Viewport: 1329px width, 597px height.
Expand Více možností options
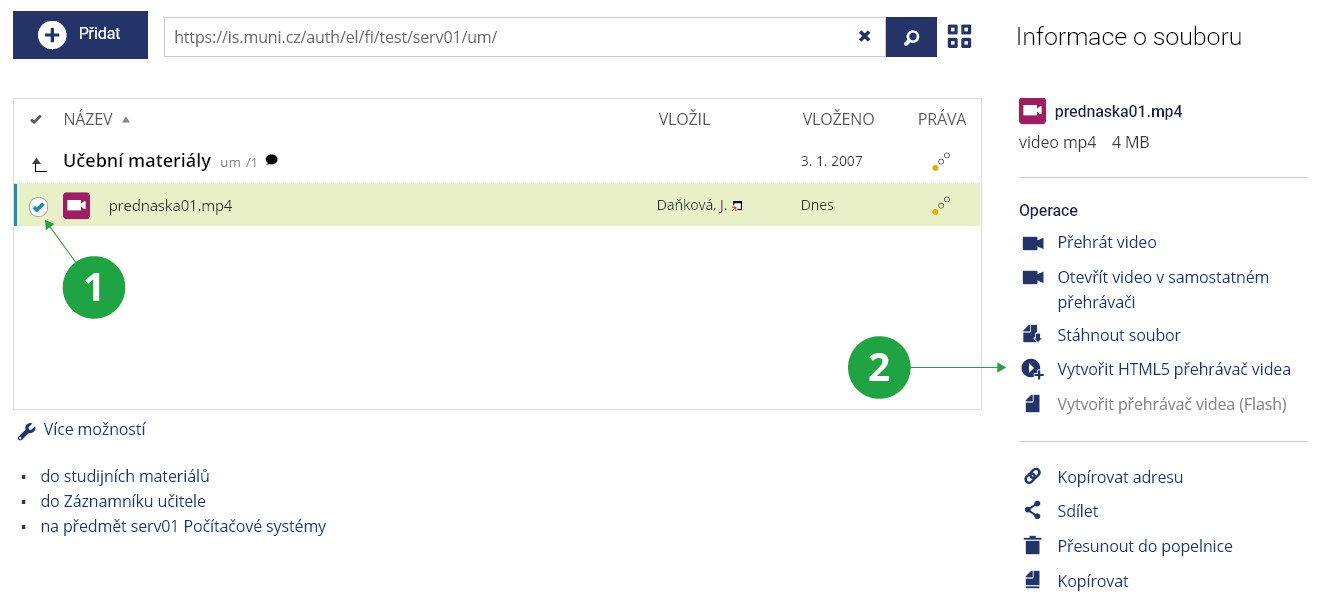[x=94, y=430]
